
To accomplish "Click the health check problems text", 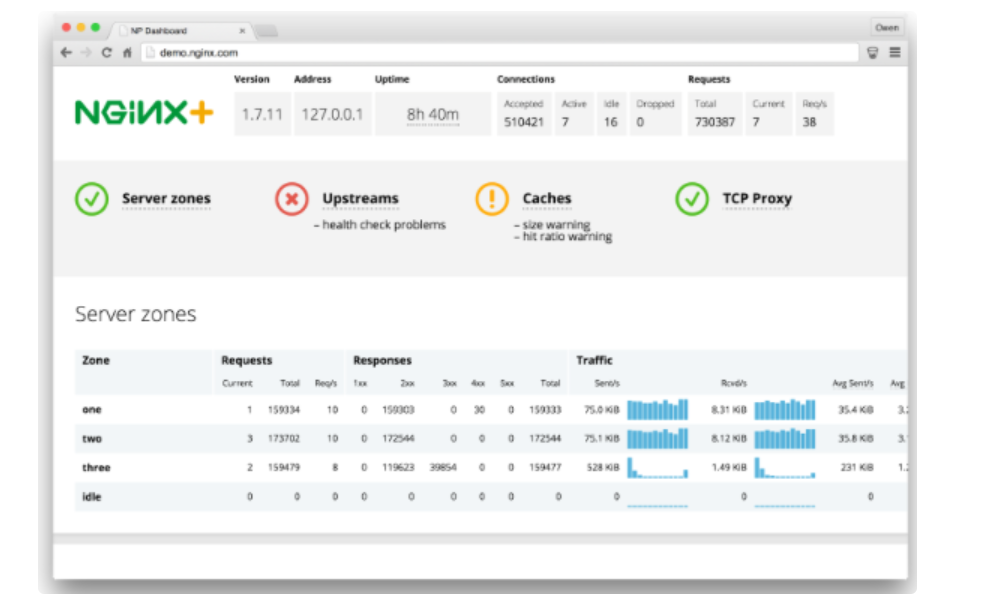I will pyautogui.click(x=384, y=224).
